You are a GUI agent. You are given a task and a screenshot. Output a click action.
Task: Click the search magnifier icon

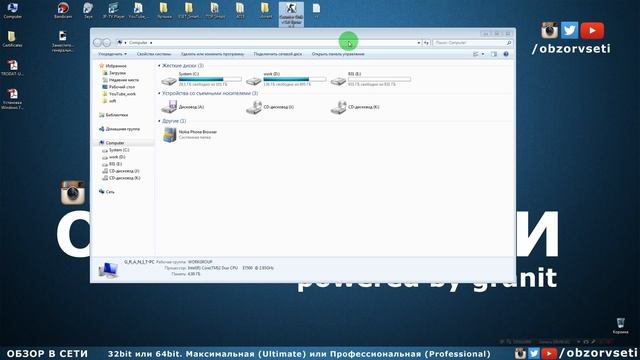tap(509, 42)
